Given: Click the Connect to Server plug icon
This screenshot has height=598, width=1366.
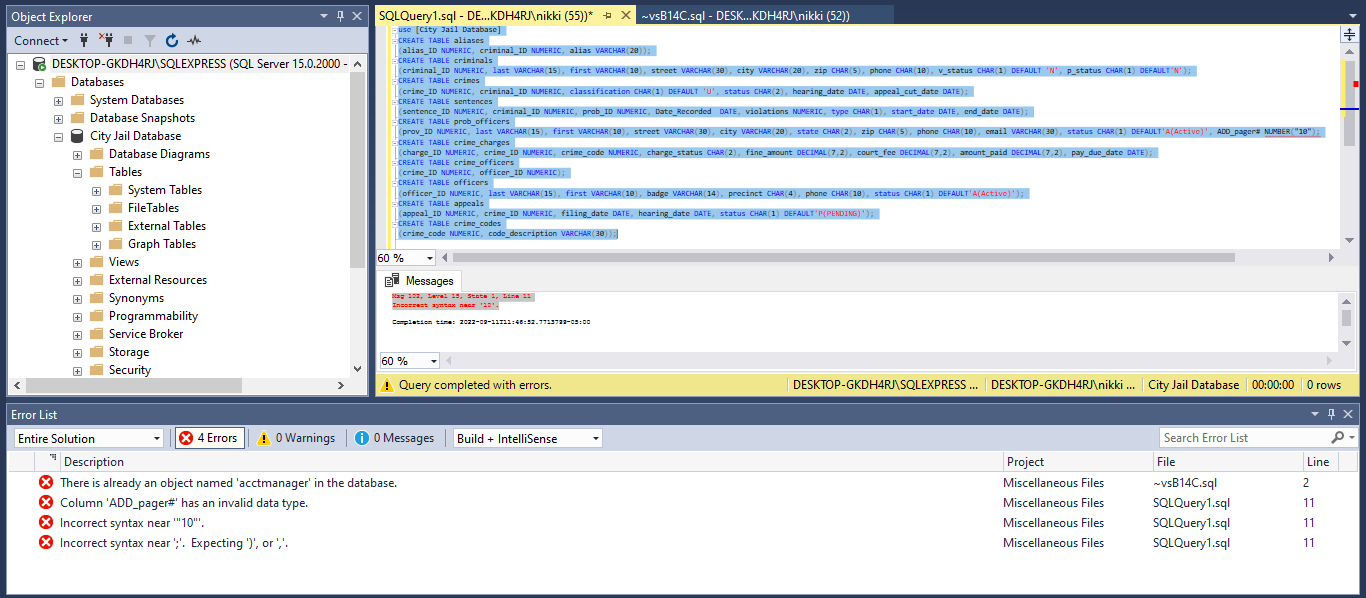Looking at the screenshot, I should [x=84, y=40].
